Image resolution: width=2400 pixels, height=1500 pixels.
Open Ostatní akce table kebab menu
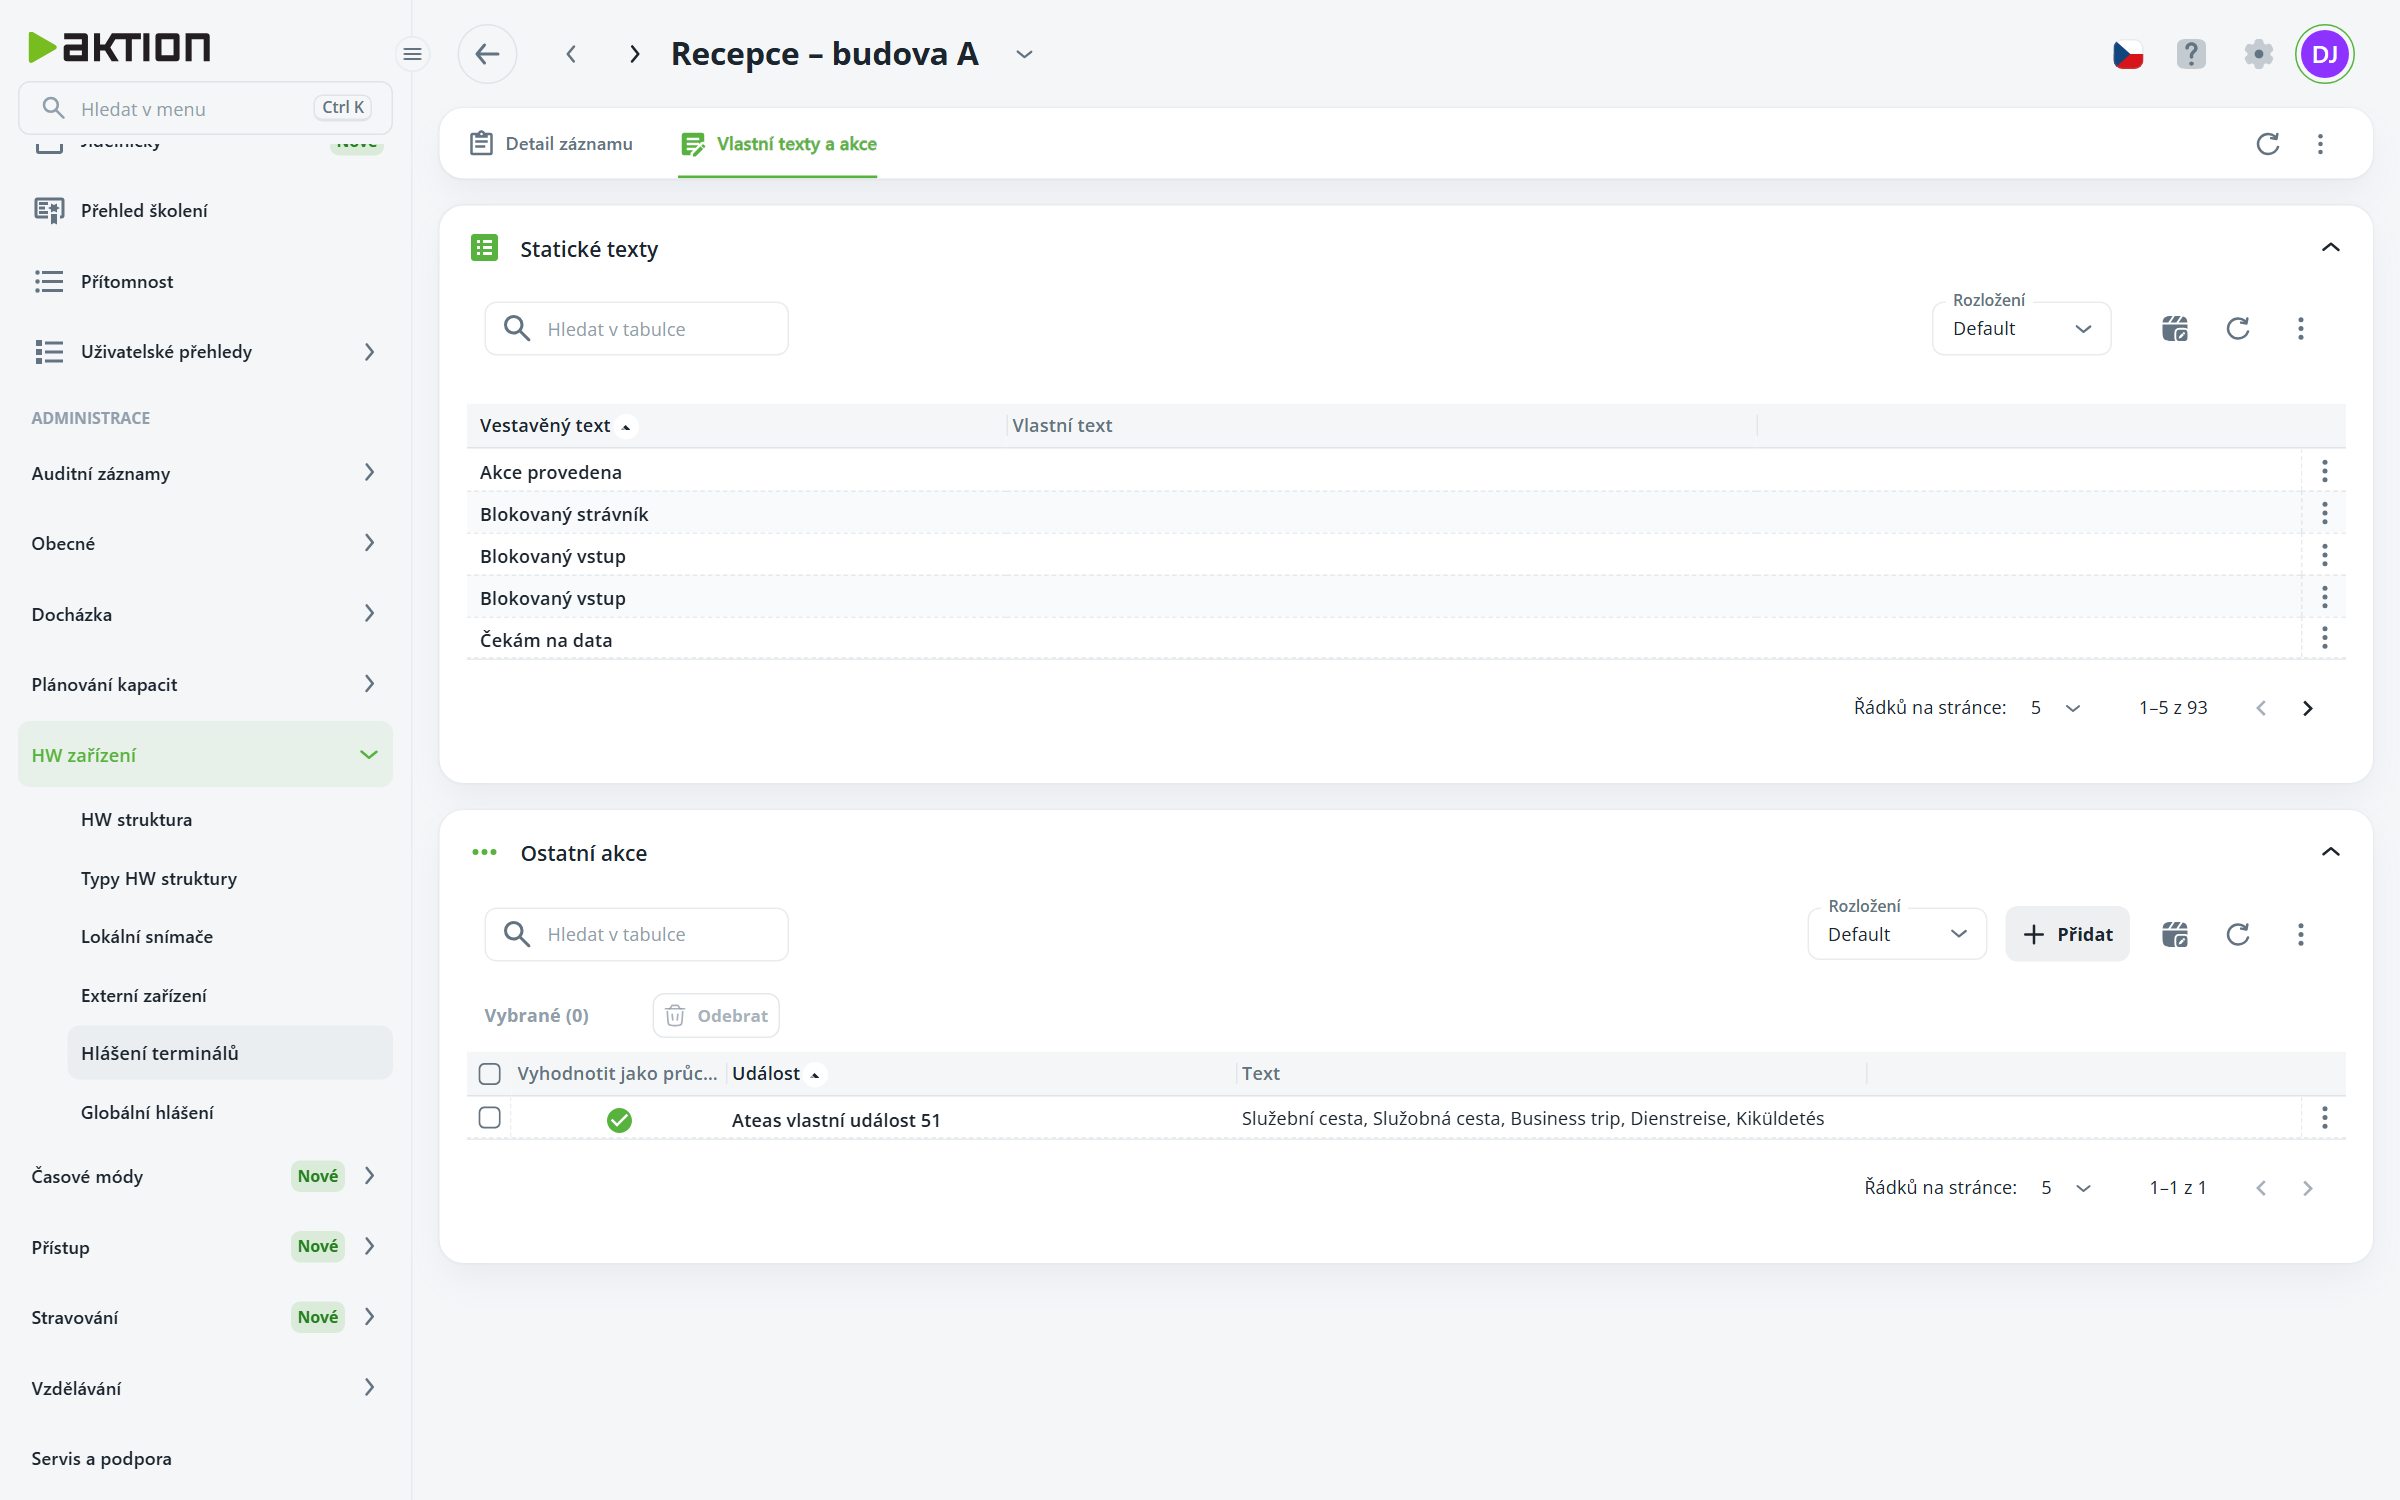click(2300, 934)
